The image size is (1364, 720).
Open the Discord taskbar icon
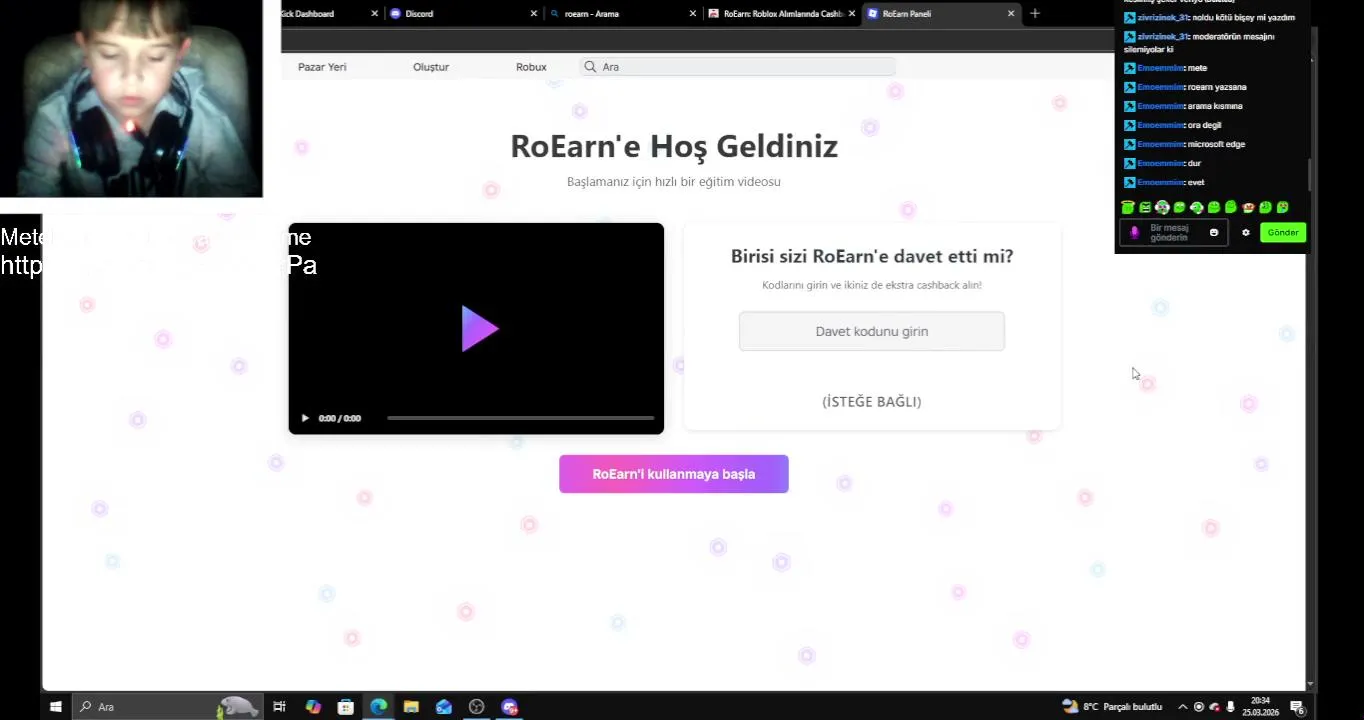tap(510, 707)
